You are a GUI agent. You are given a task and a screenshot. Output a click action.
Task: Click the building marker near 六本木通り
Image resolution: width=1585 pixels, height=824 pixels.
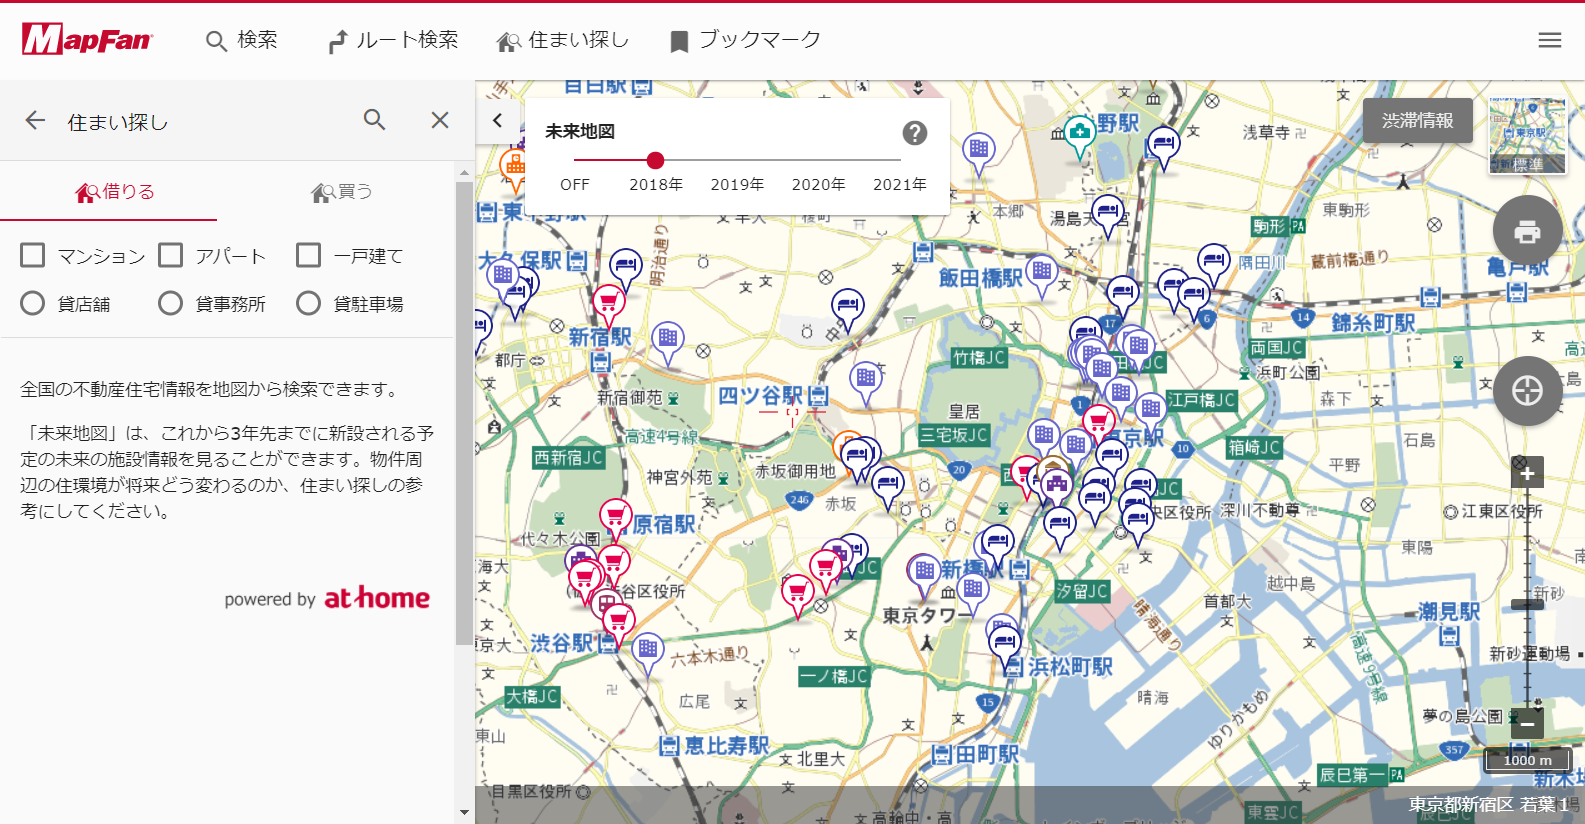click(648, 651)
